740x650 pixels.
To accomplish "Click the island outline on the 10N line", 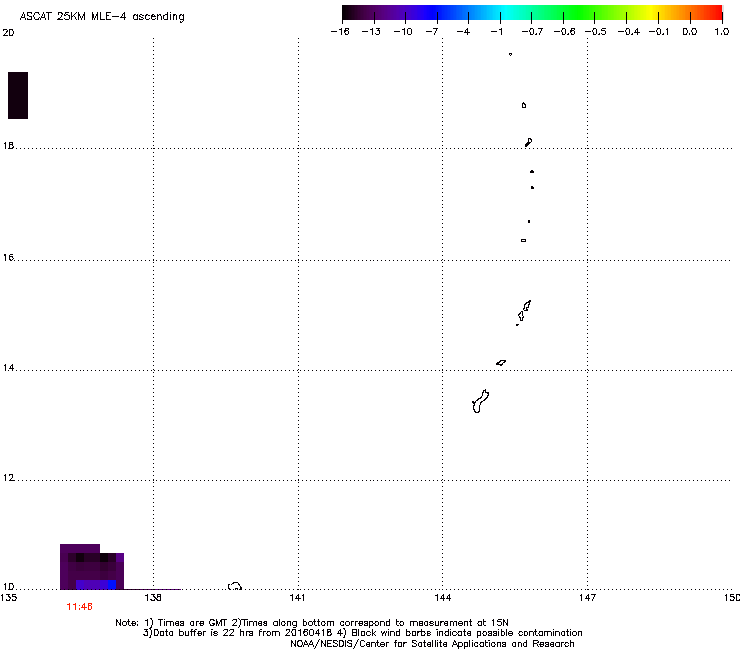I will point(235,586).
